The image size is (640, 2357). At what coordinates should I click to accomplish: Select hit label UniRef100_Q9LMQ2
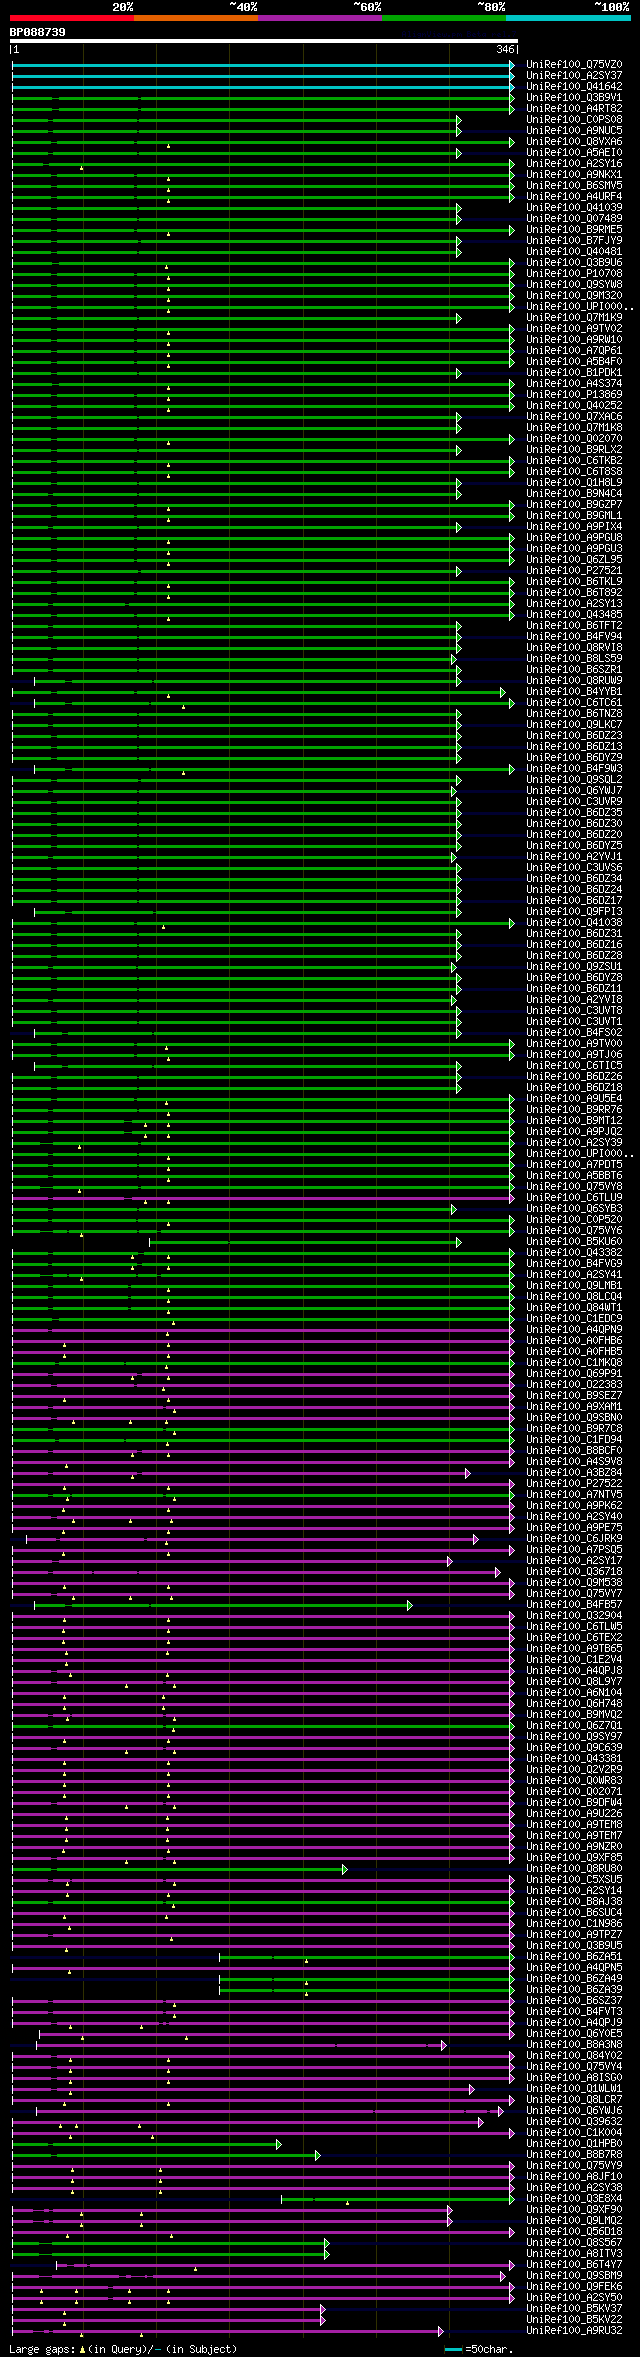coord(574,2221)
